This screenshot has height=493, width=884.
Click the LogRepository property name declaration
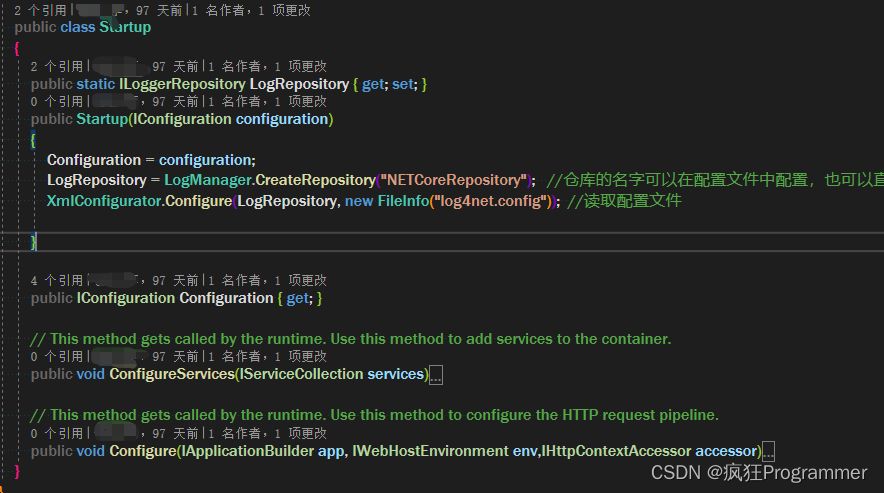(x=299, y=84)
